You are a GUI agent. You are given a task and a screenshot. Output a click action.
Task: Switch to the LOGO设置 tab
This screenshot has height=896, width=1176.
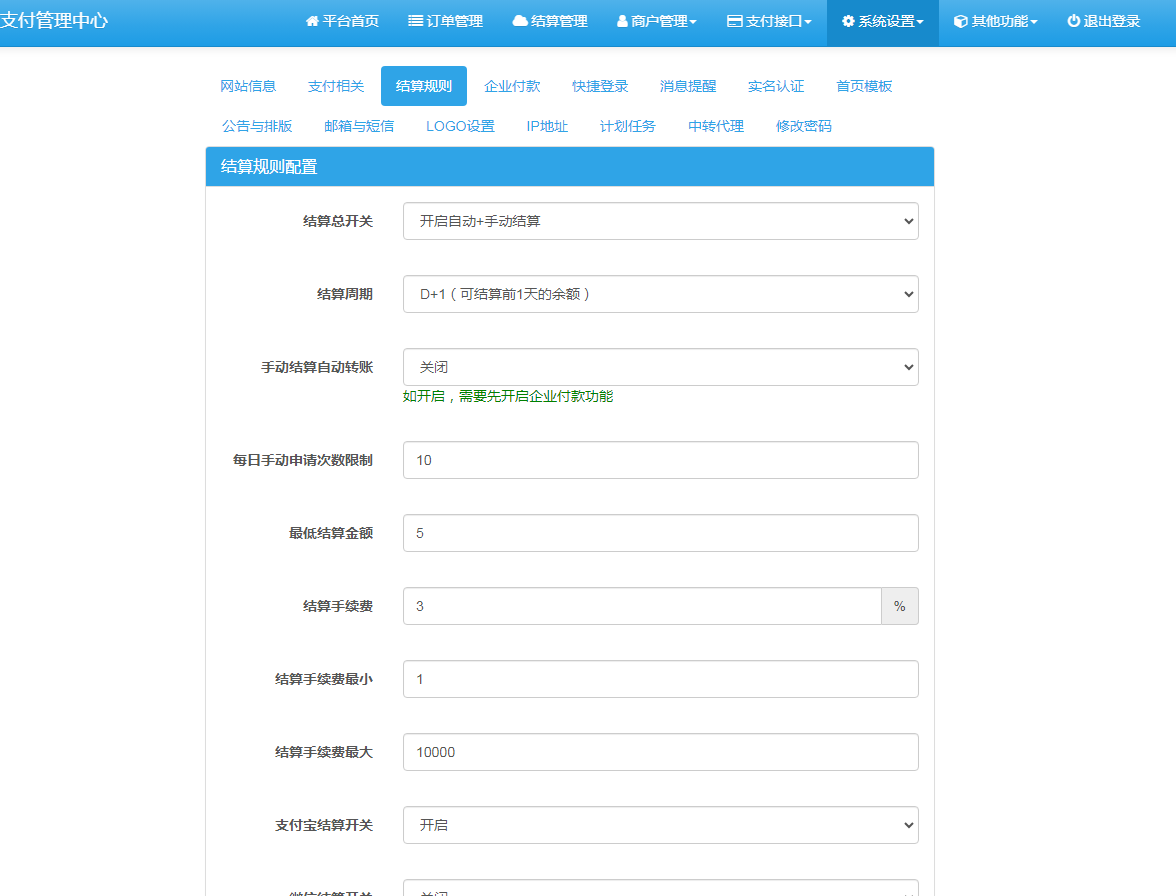point(460,126)
